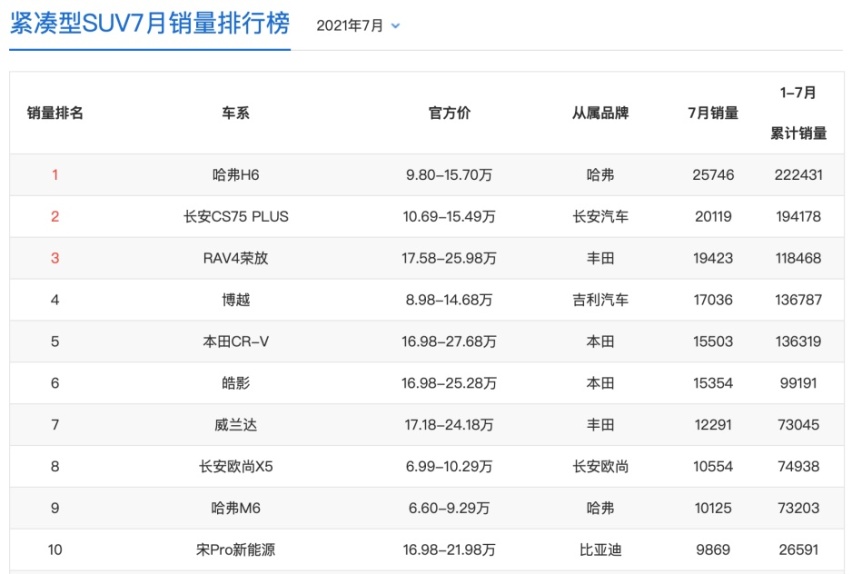
Task: Click brand 比亚迪
Action: pos(600,550)
